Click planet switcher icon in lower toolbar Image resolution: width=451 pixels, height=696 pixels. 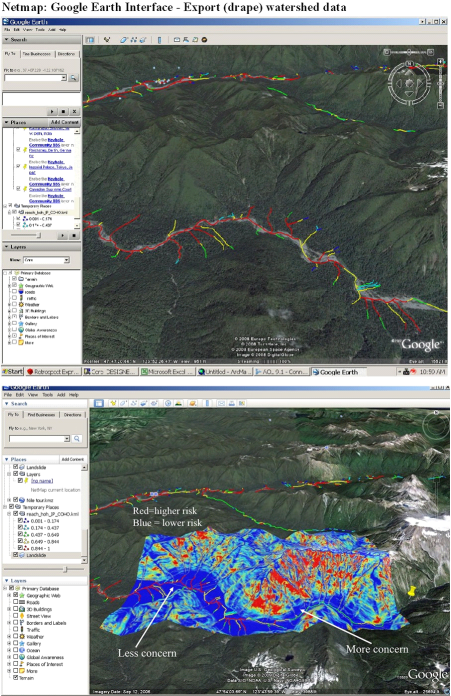point(193,403)
